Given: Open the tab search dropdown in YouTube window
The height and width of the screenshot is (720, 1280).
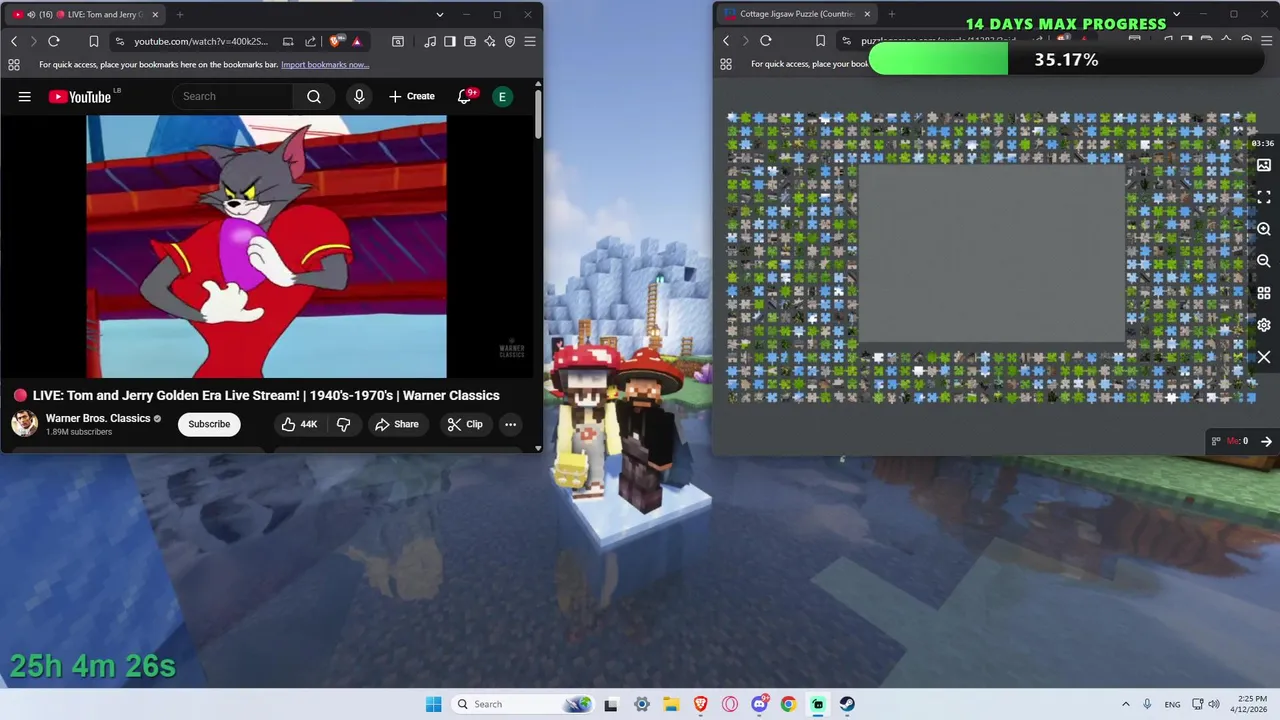Looking at the screenshot, I should point(439,15).
